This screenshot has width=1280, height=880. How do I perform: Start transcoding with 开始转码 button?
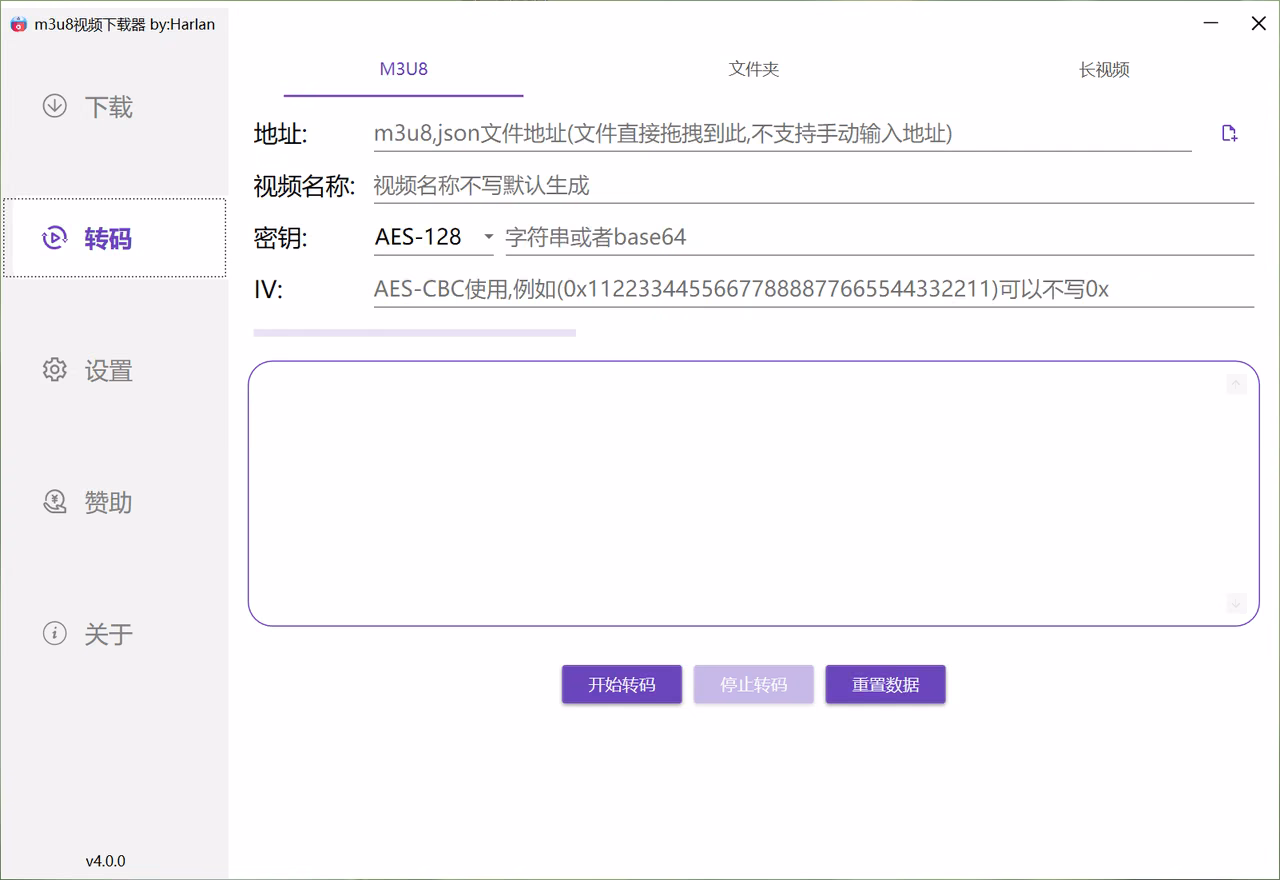tap(622, 685)
